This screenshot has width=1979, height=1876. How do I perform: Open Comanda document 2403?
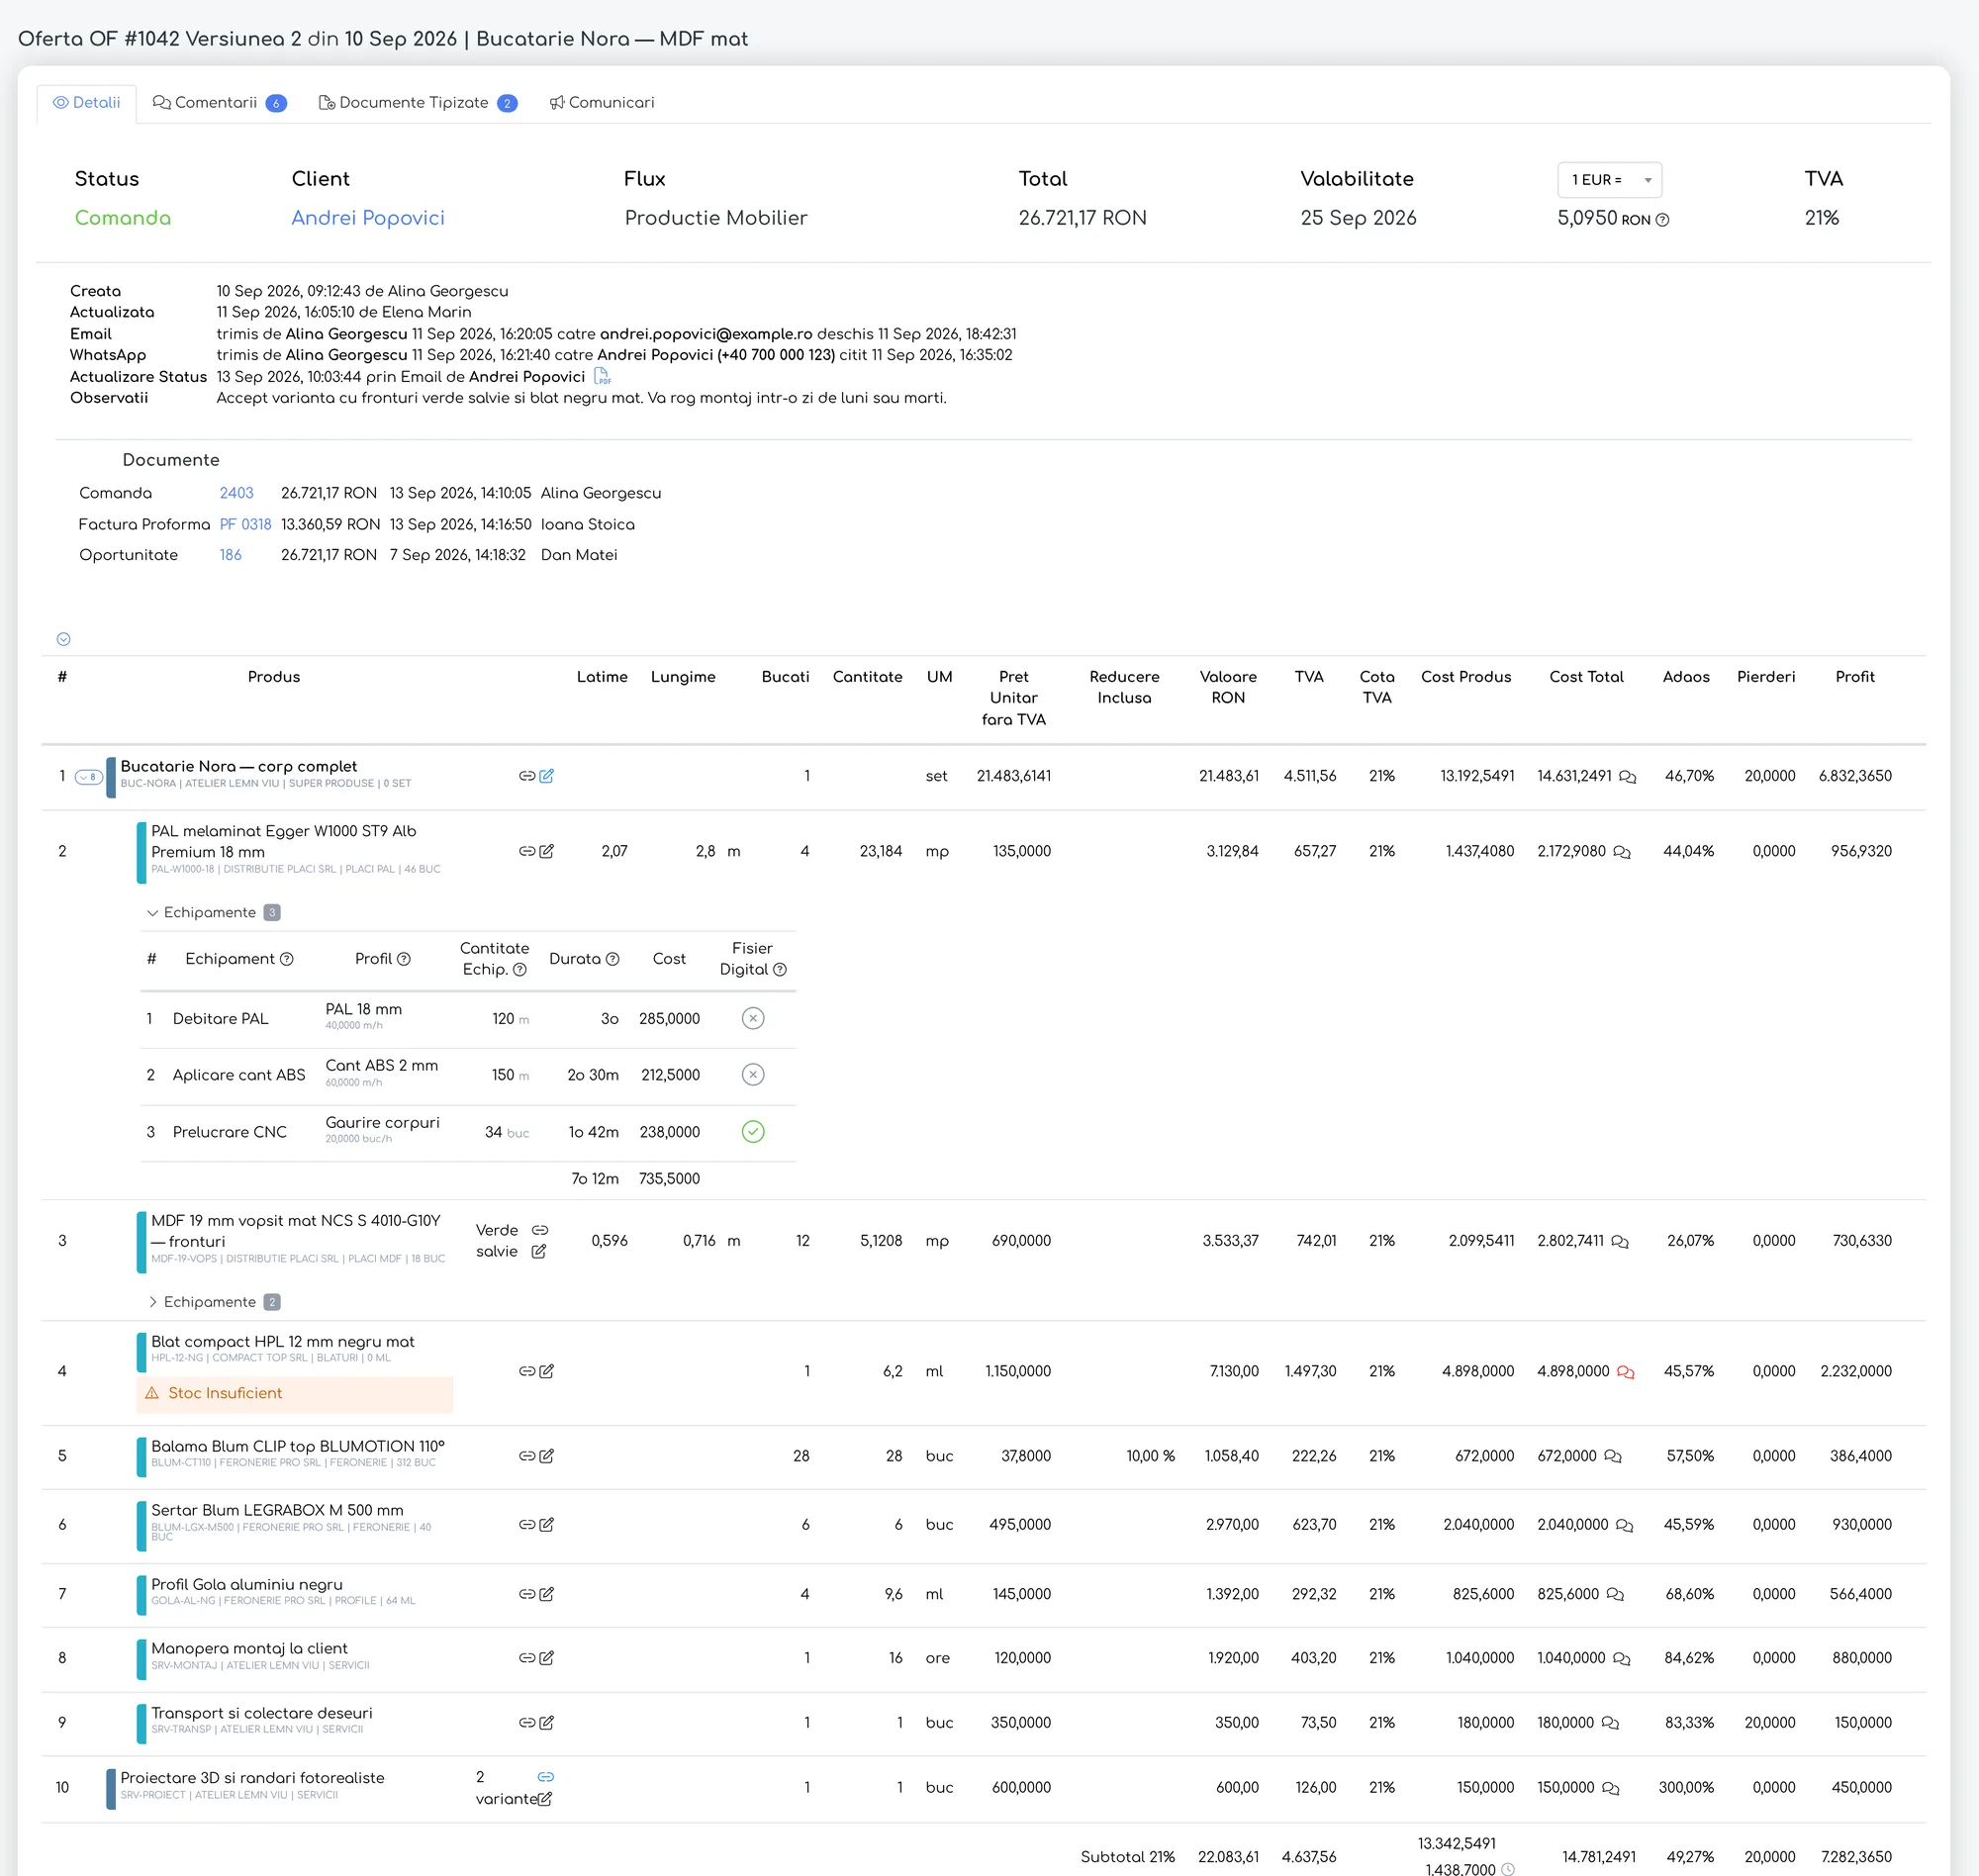[236, 493]
